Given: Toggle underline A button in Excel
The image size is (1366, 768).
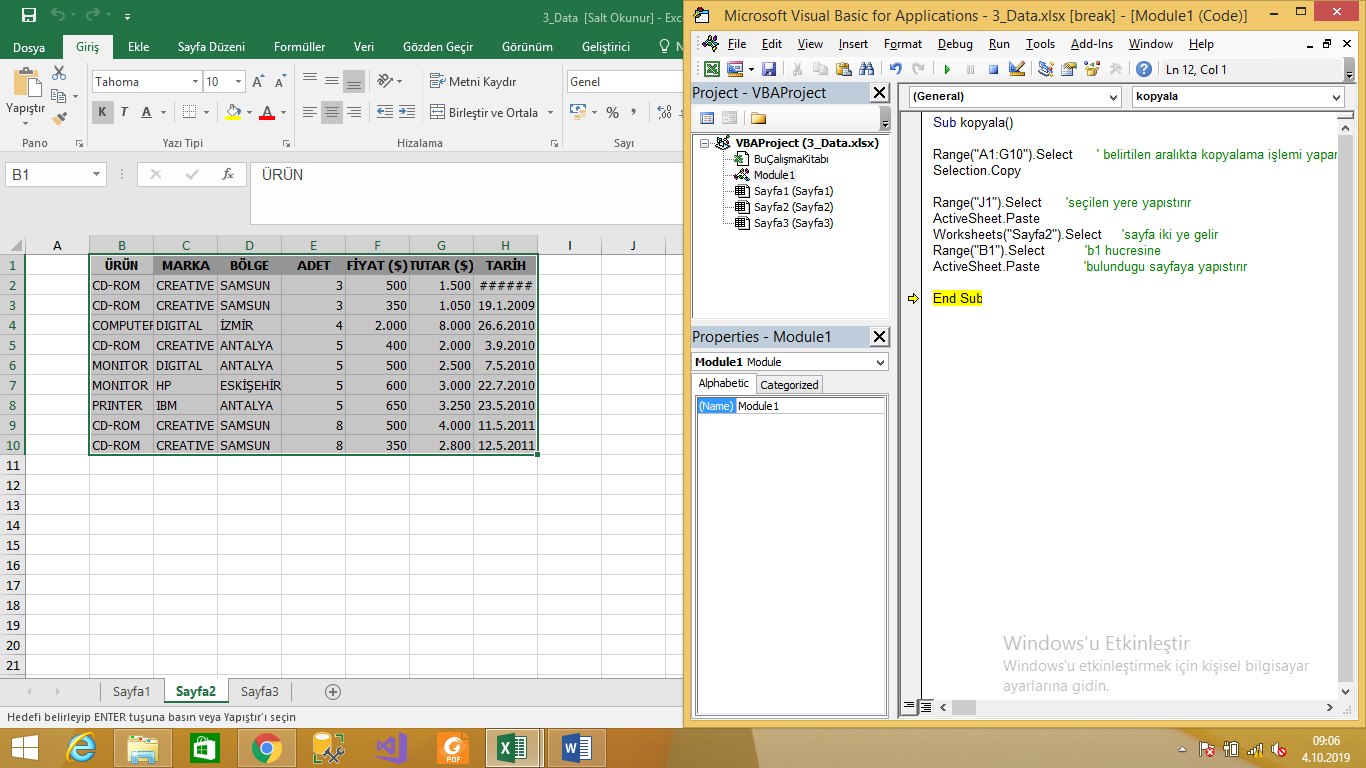Looking at the screenshot, I should pyautogui.click(x=147, y=112).
